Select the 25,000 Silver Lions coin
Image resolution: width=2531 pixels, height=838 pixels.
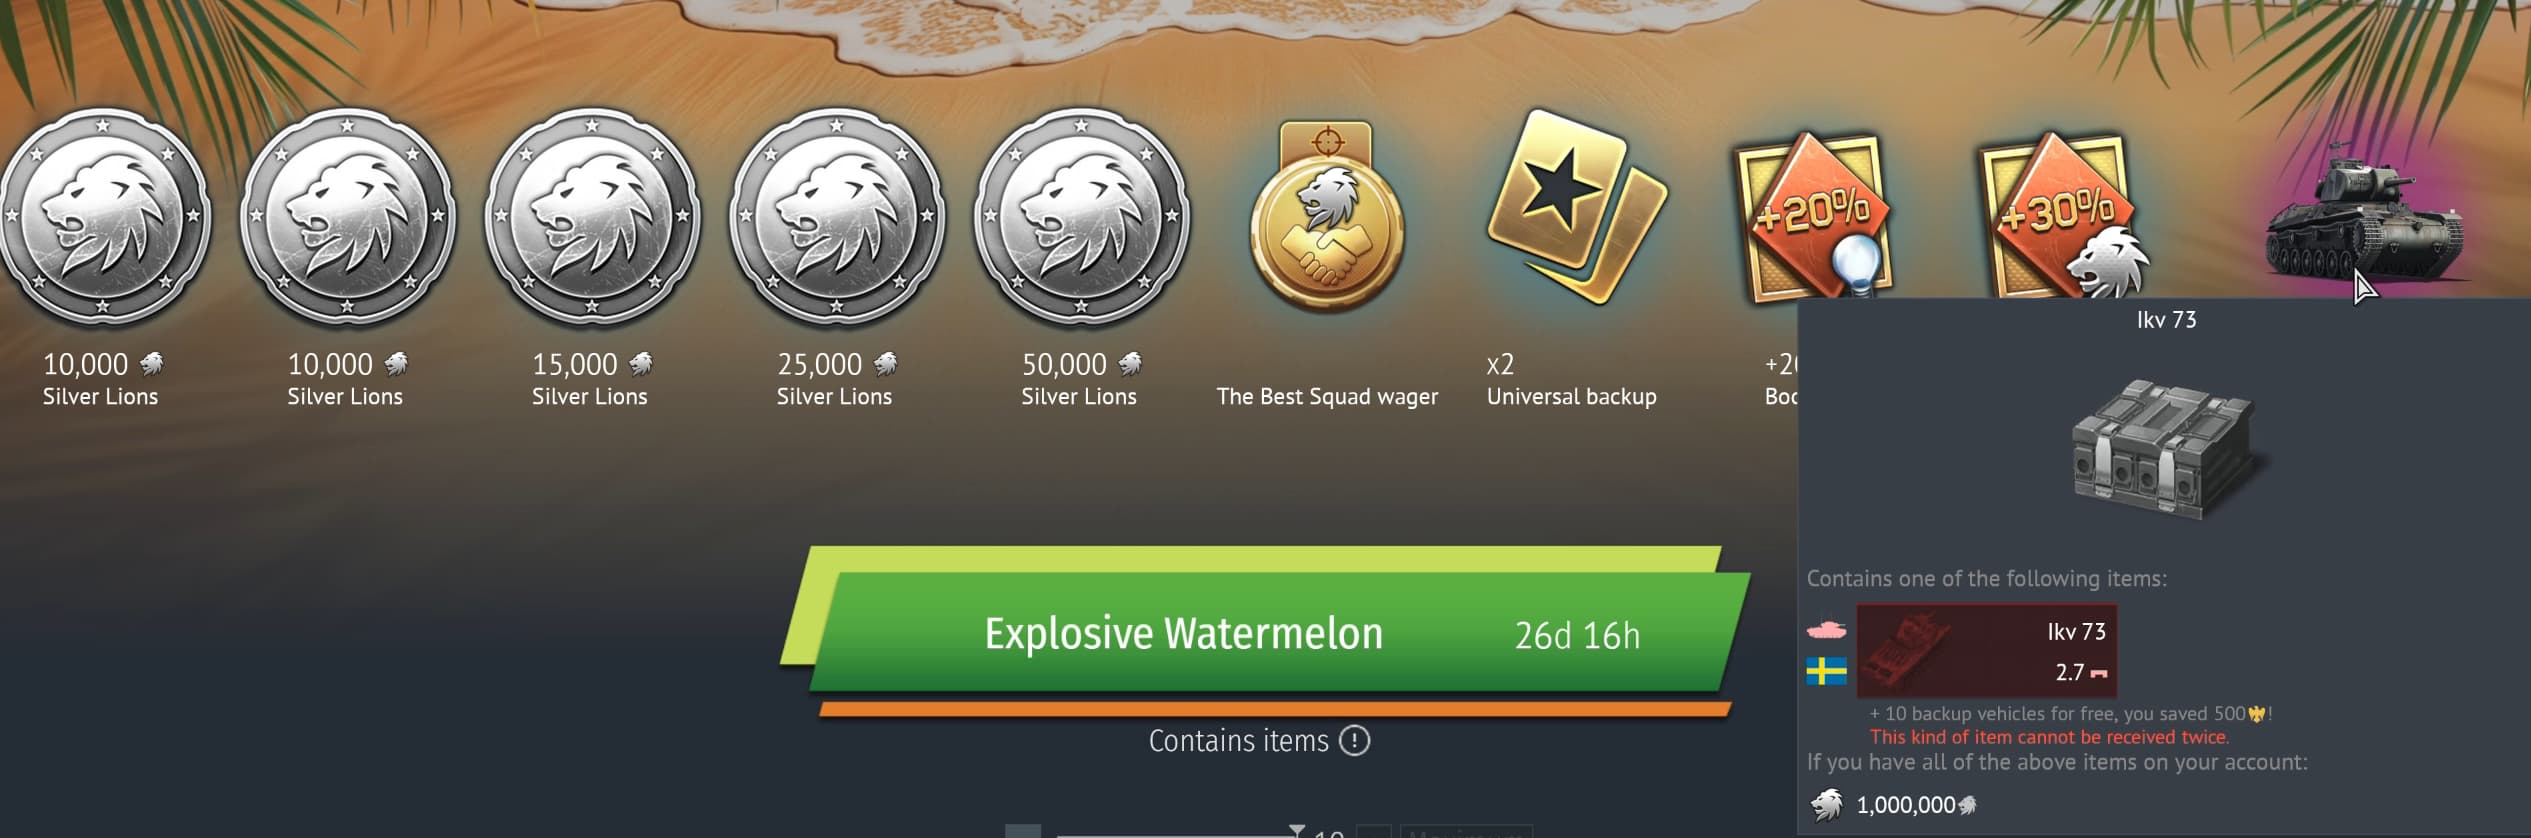pyautogui.click(x=837, y=218)
